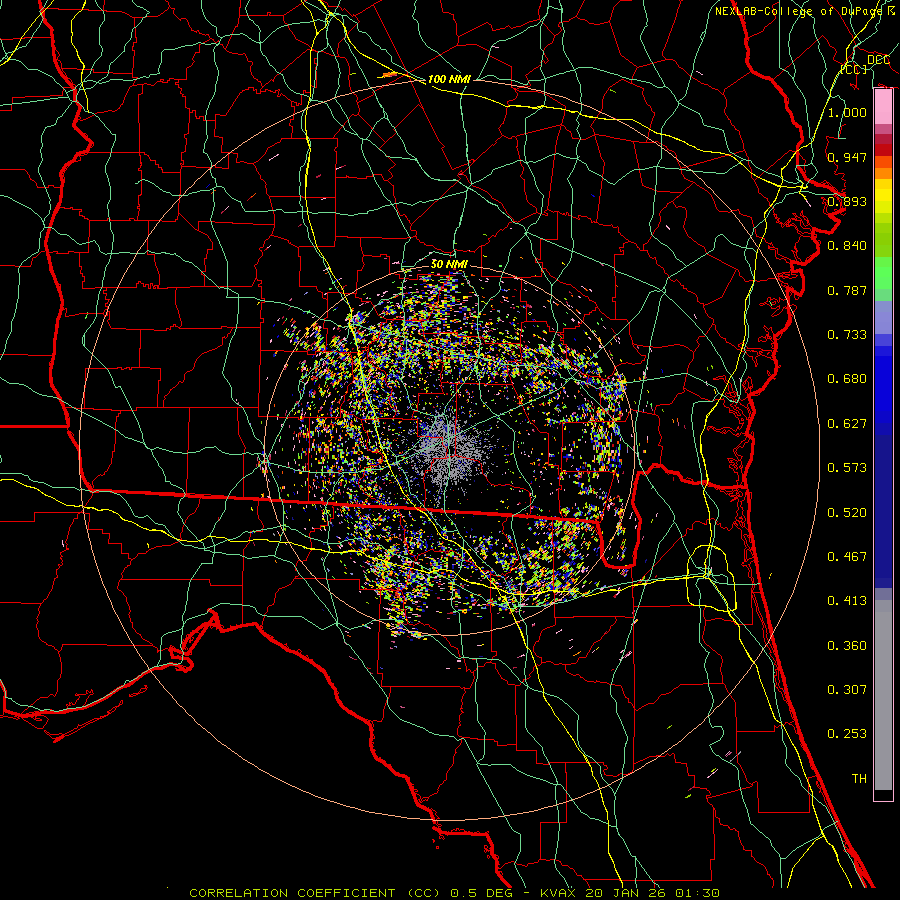Click the KVAX station ID in caption

click(x=560, y=893)
